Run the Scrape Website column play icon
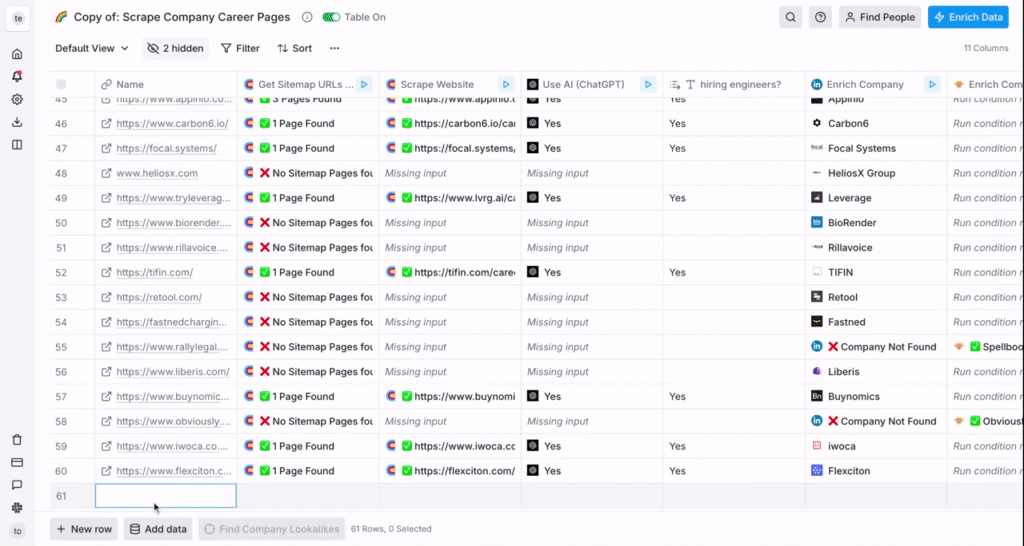 tap(506, 85)
